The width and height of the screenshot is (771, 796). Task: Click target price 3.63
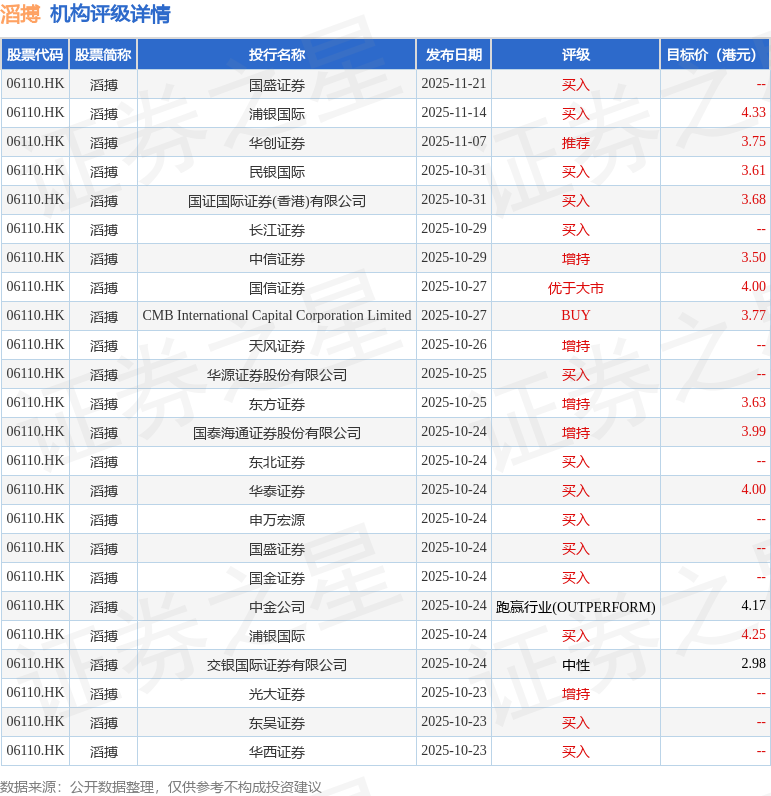coord(753,403)
